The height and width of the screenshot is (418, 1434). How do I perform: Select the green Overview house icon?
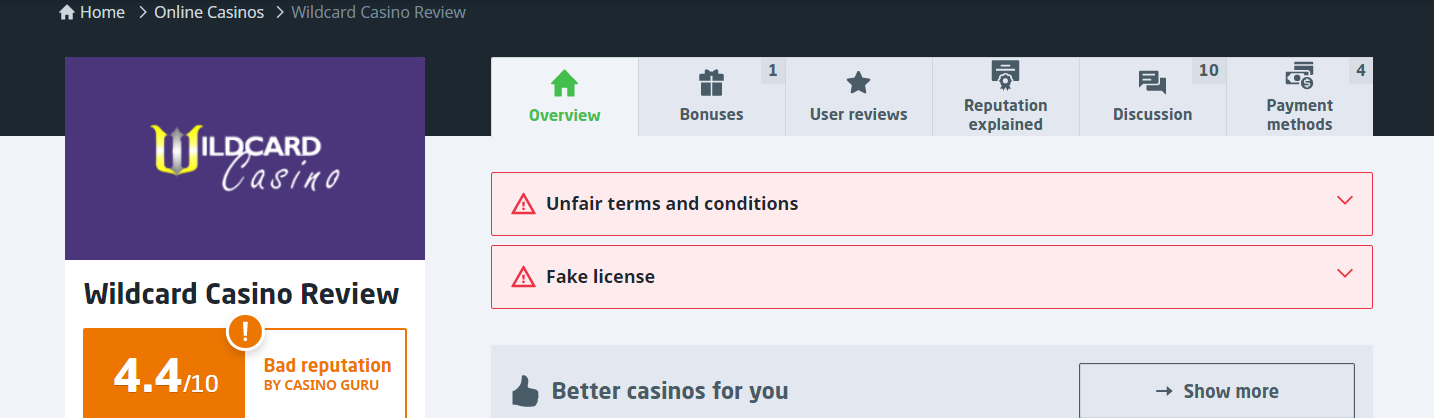tap(565, 82)
